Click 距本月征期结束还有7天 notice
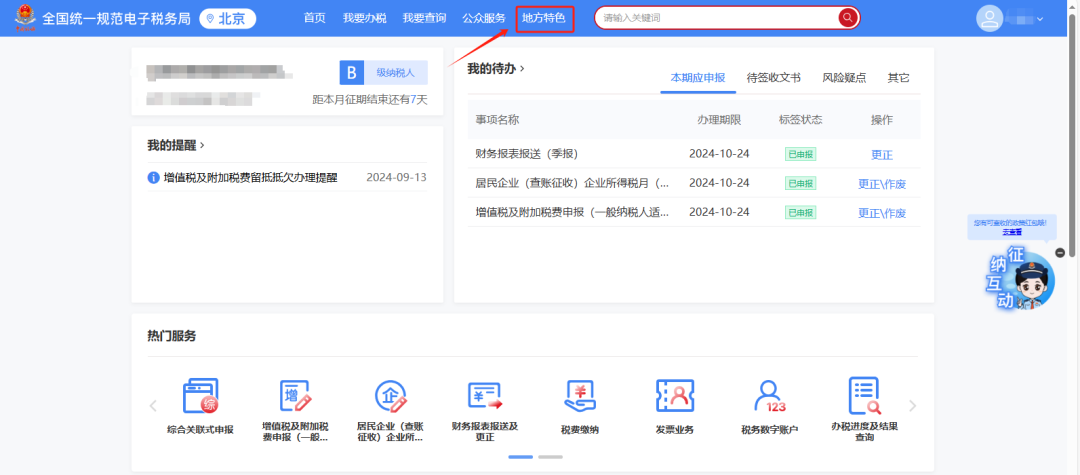Viewport: 1080px width, 475px height. (370, 101)
